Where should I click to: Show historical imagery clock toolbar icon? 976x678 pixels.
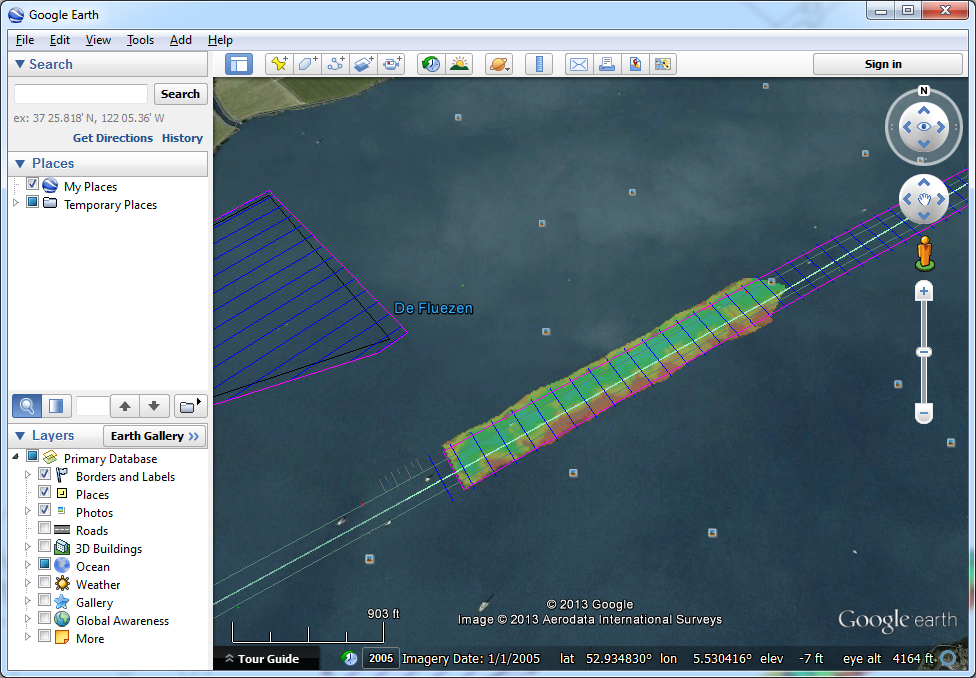431,64
